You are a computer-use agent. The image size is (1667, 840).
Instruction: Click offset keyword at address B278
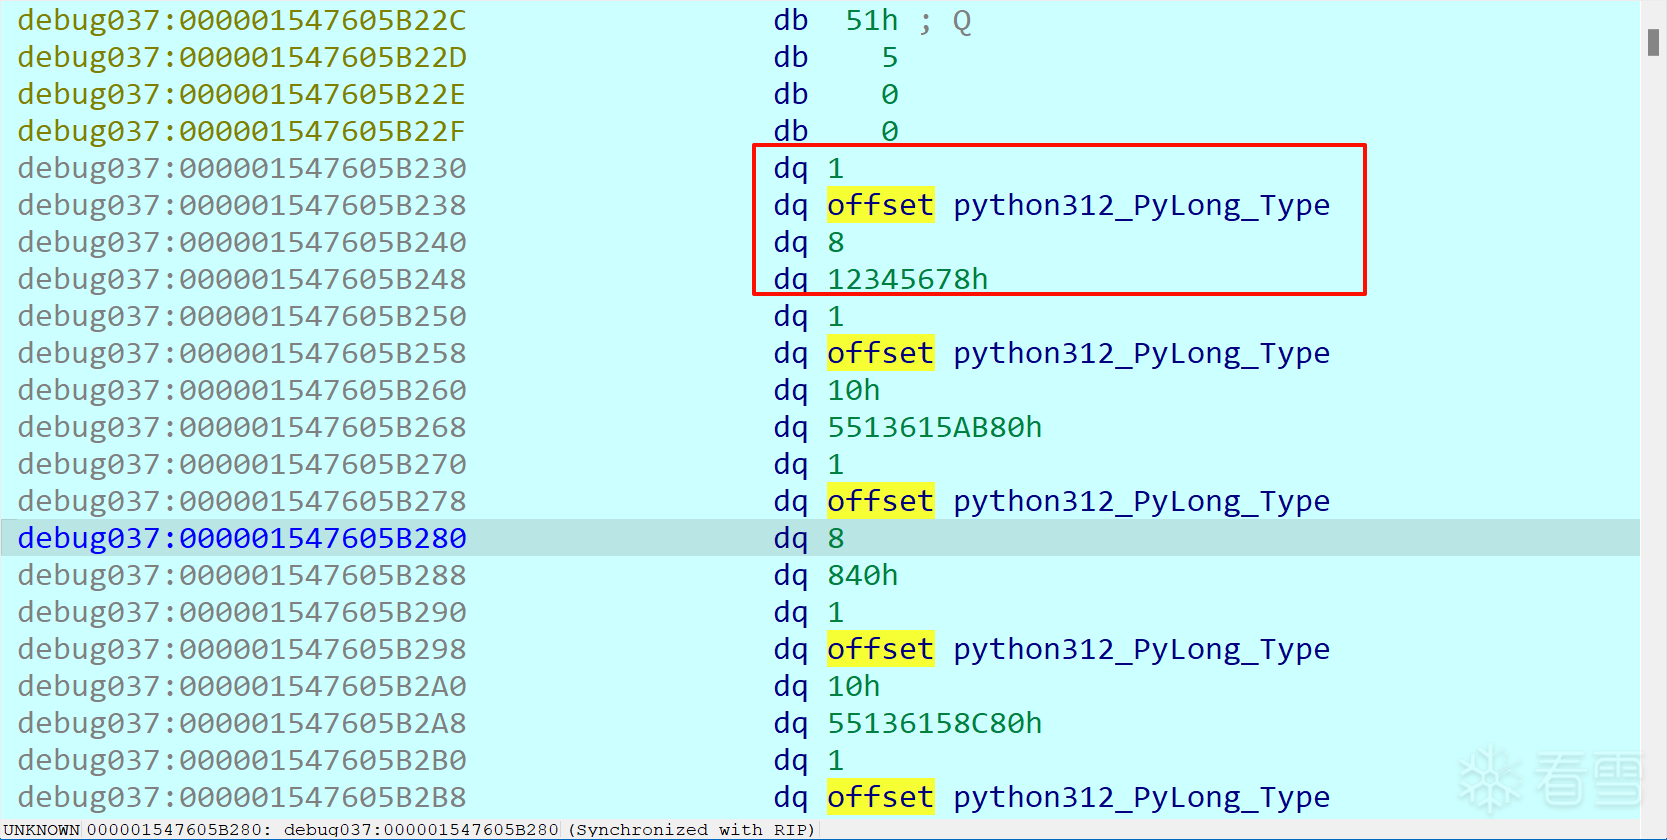click(x=881, y=501)
